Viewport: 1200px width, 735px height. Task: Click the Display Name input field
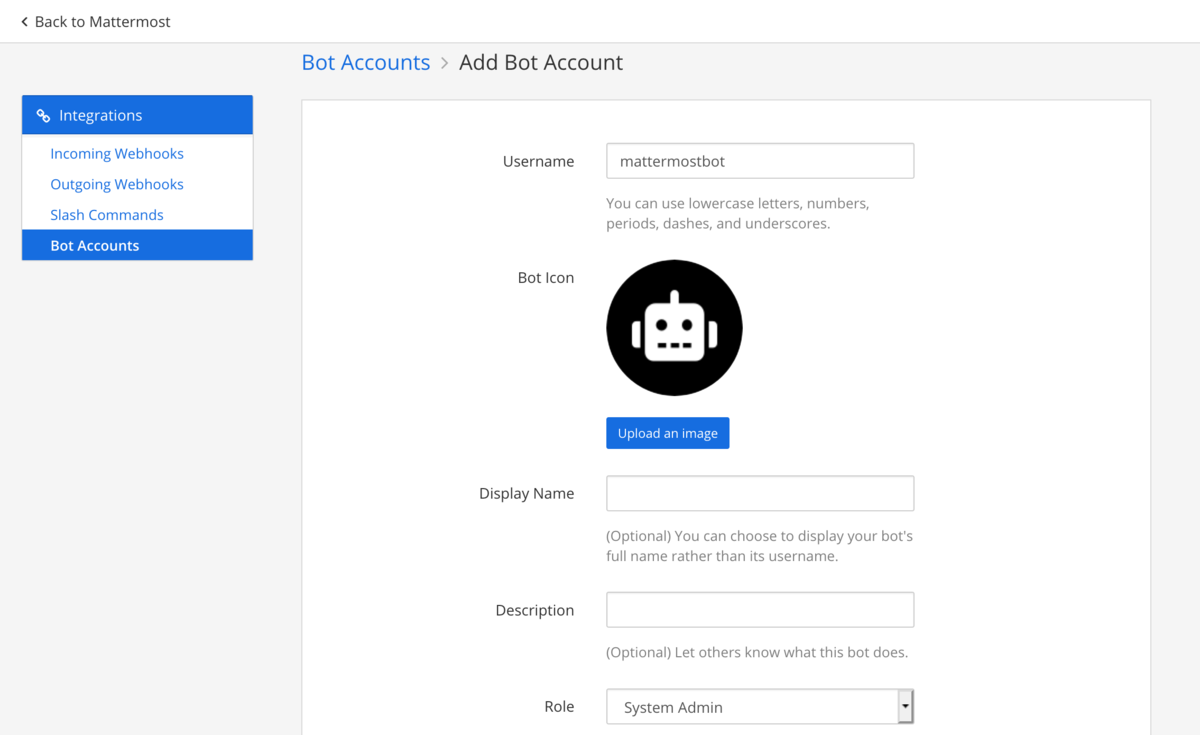pos(760,493)
